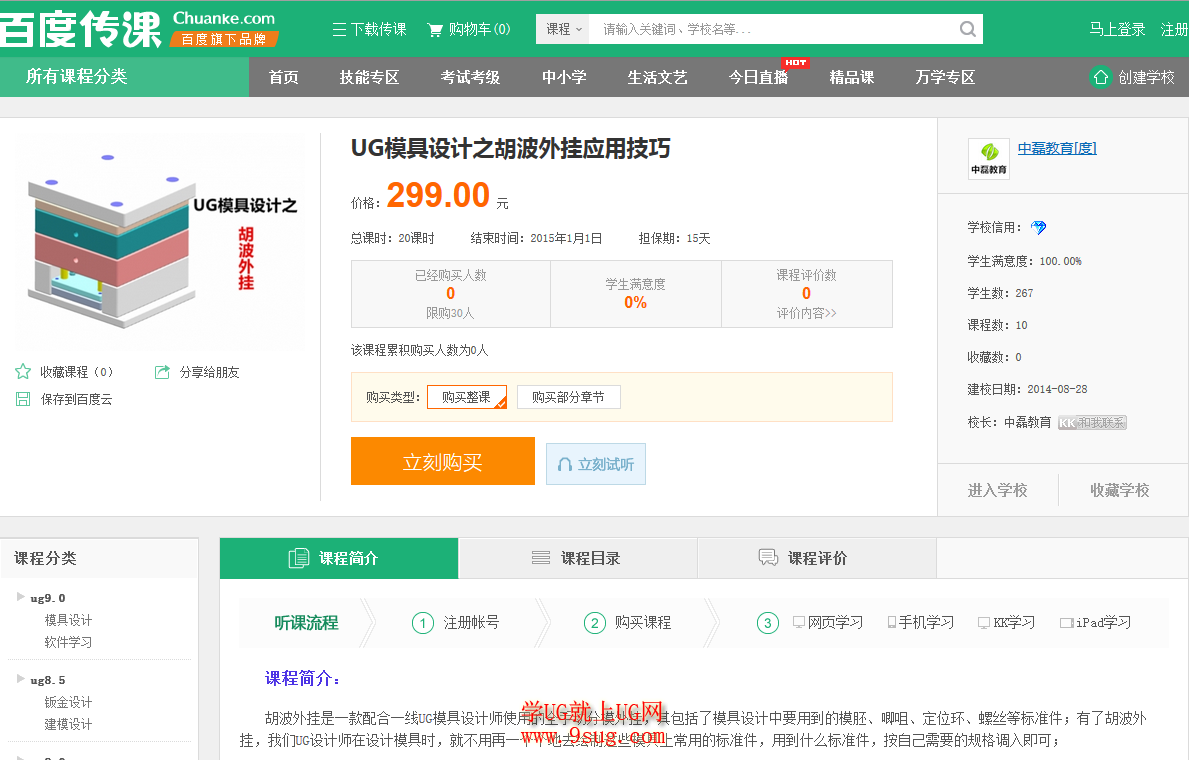Image resolution: width=1189 pixels, height=760 pixels.
Task: Click the course review chat icon
Action: click(768, 558)
